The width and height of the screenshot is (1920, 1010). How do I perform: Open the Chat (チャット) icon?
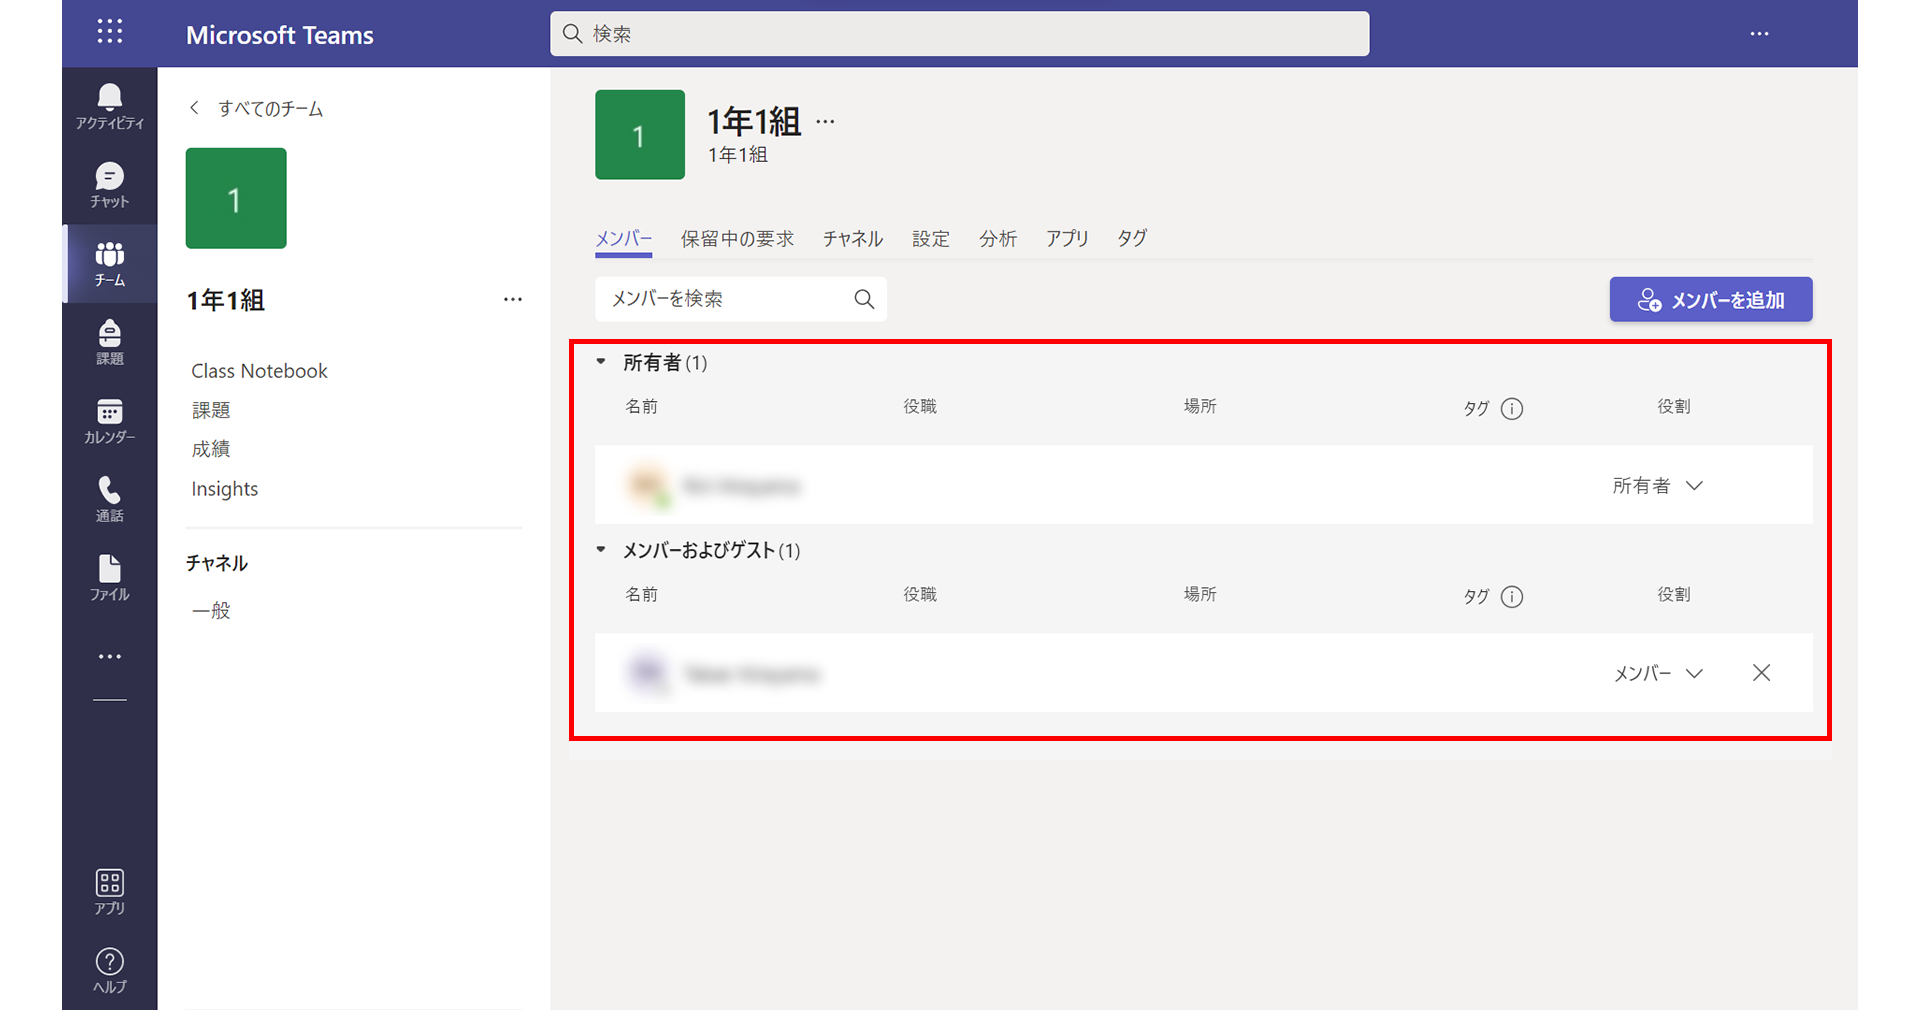tap(110, 185)
